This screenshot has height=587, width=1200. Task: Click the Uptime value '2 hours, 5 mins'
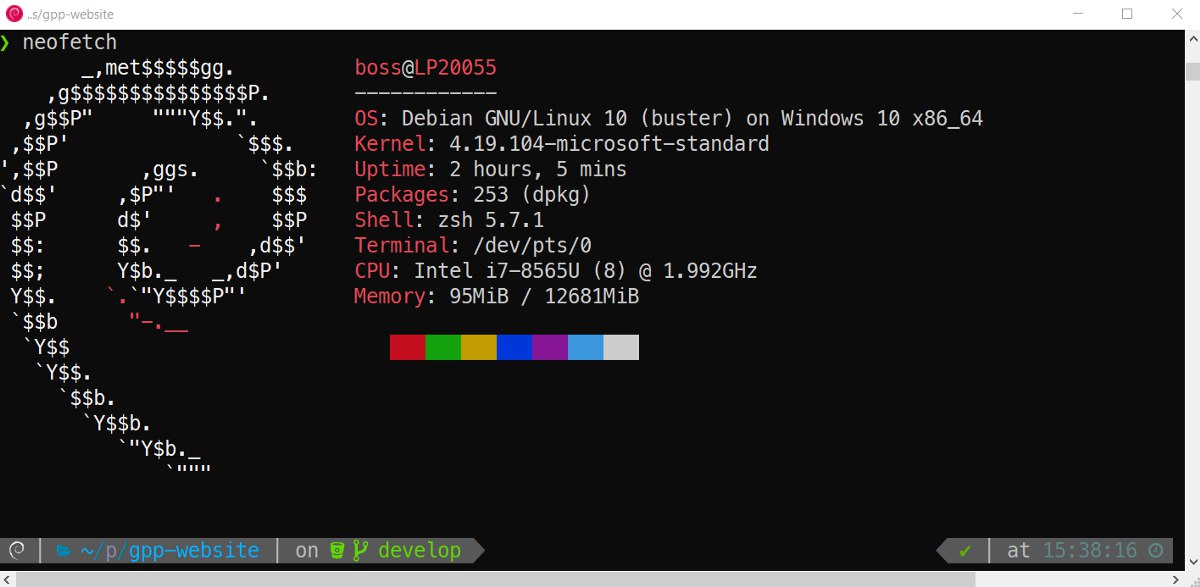point(538,169)
